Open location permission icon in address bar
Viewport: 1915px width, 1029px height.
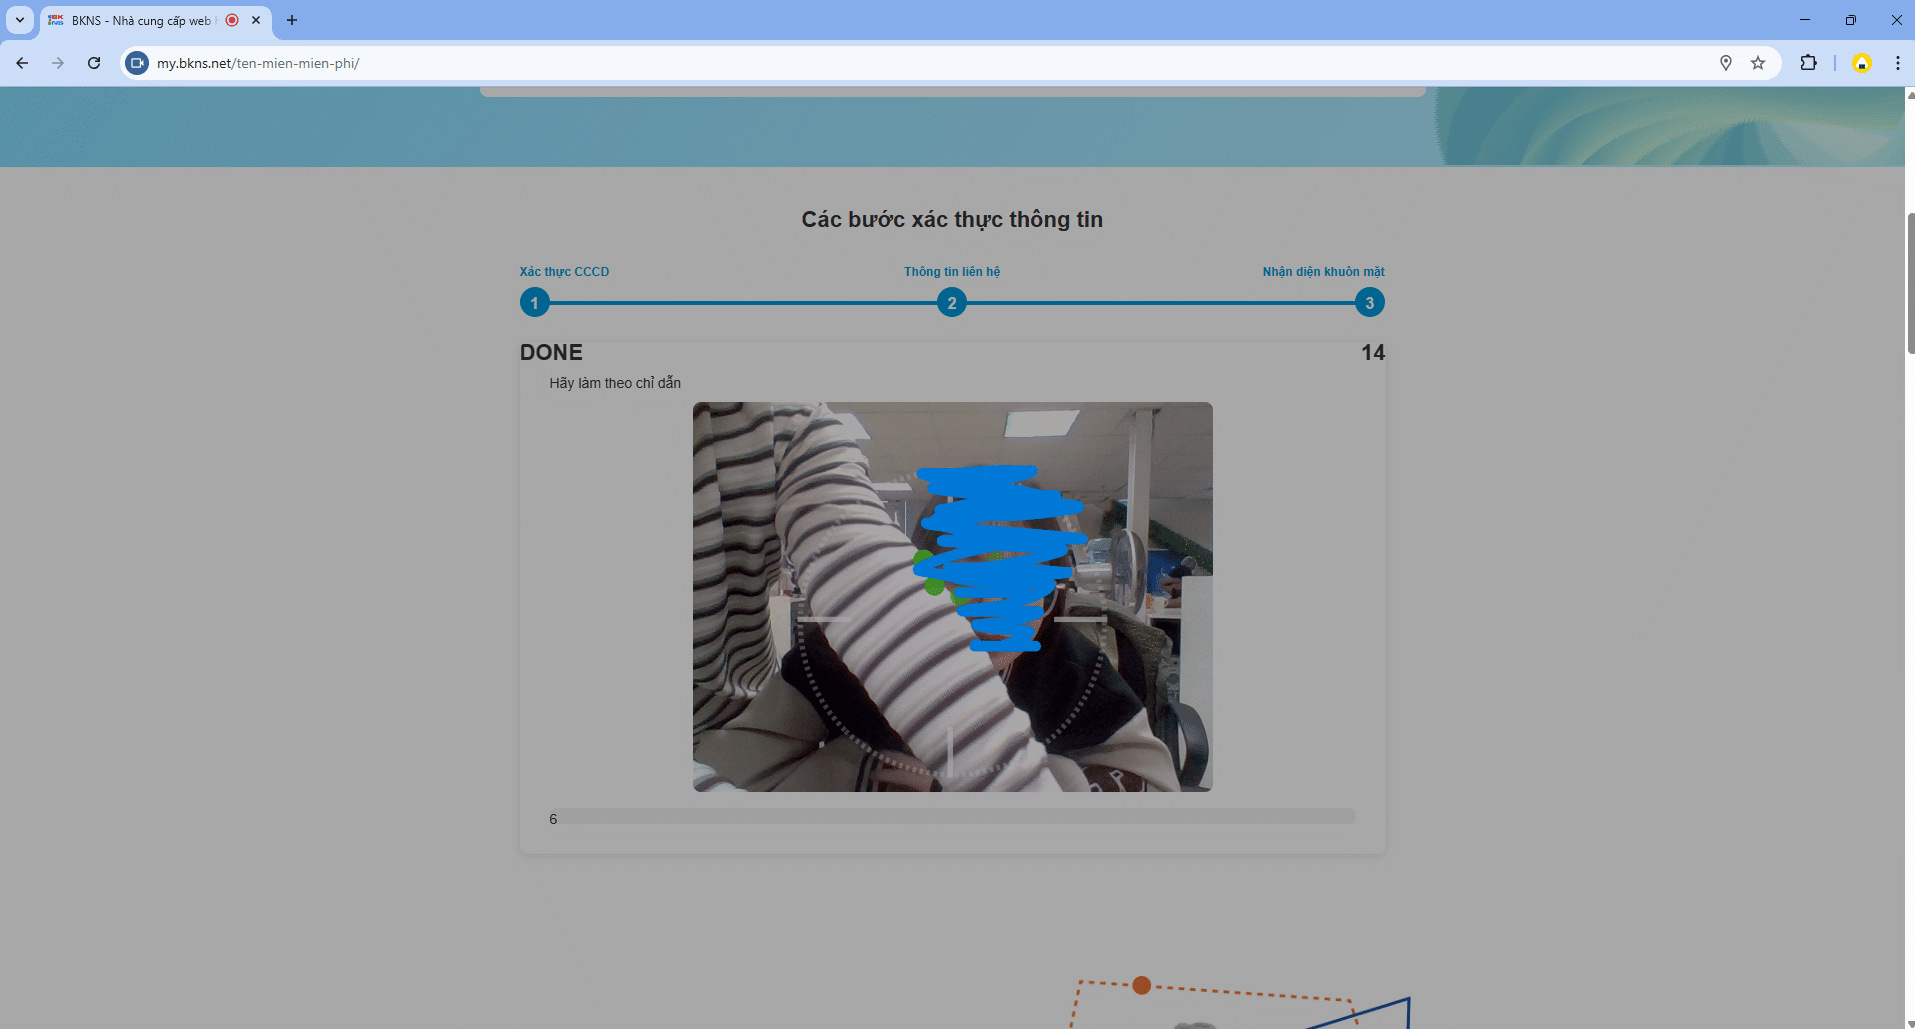(x=1725, y=63)
